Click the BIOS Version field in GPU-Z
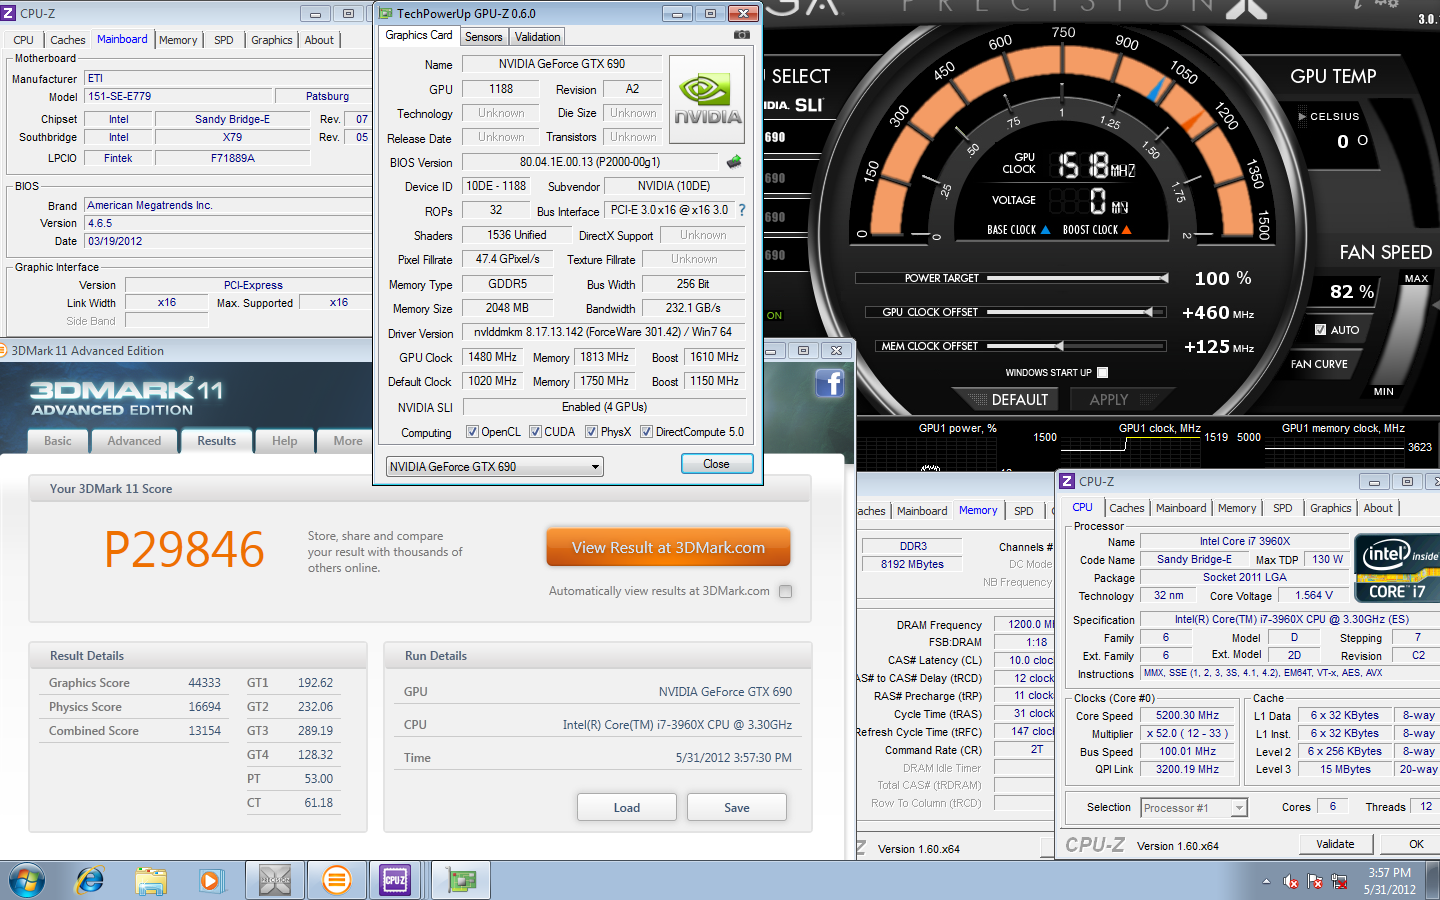Screen dimensions: 1440x900 coord(590,162)
